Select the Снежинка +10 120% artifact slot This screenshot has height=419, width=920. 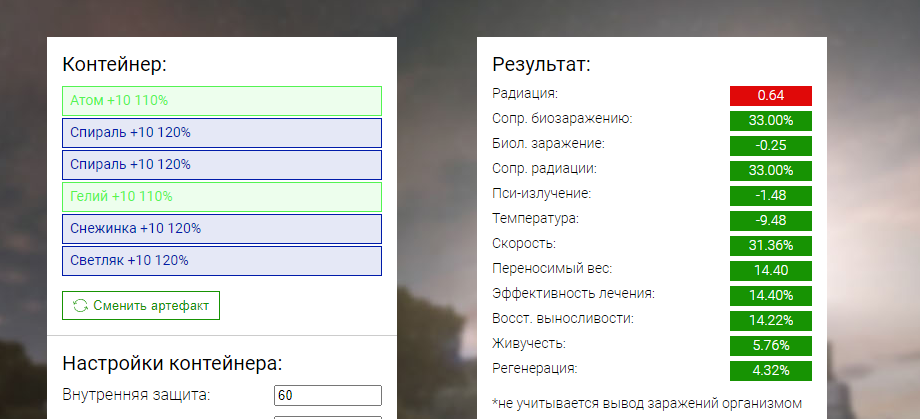point(222,229)
